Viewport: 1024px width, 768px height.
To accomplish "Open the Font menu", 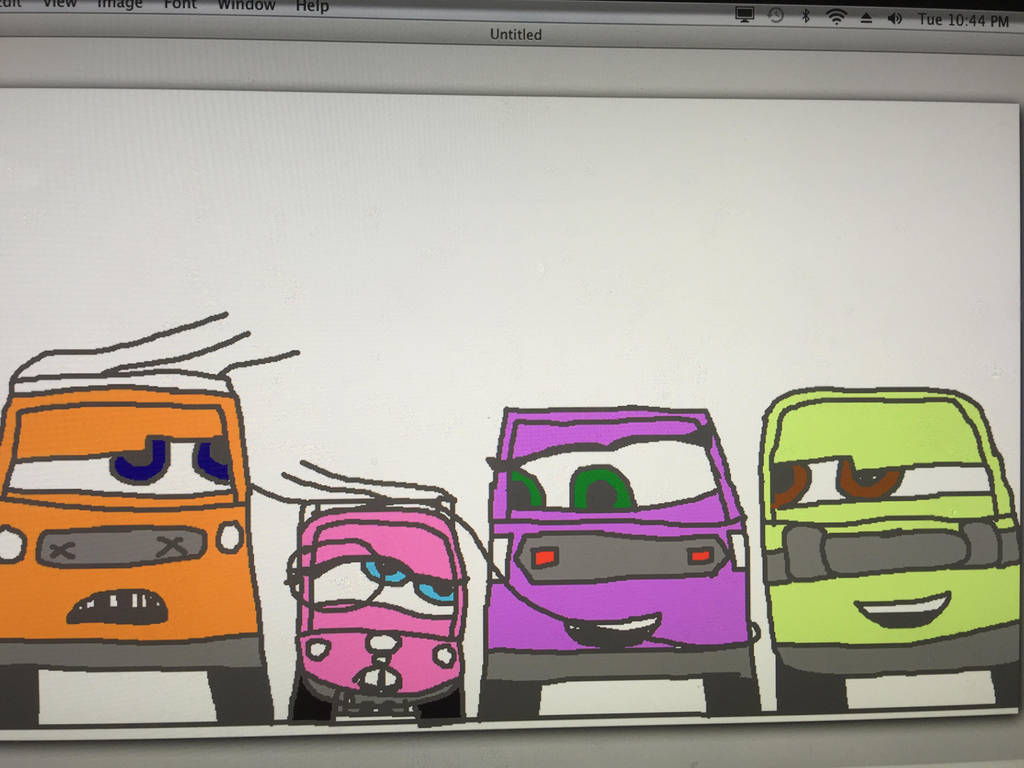I will tap(180, 5).
